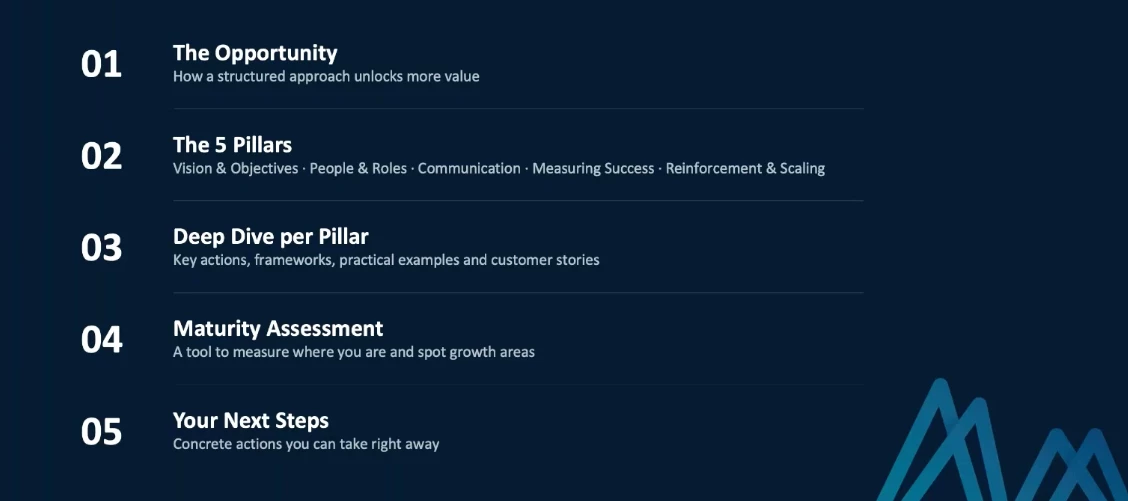Open the "Maturity Assessment" heading
The image size is (1128, 501).
(x=278, y=329)
